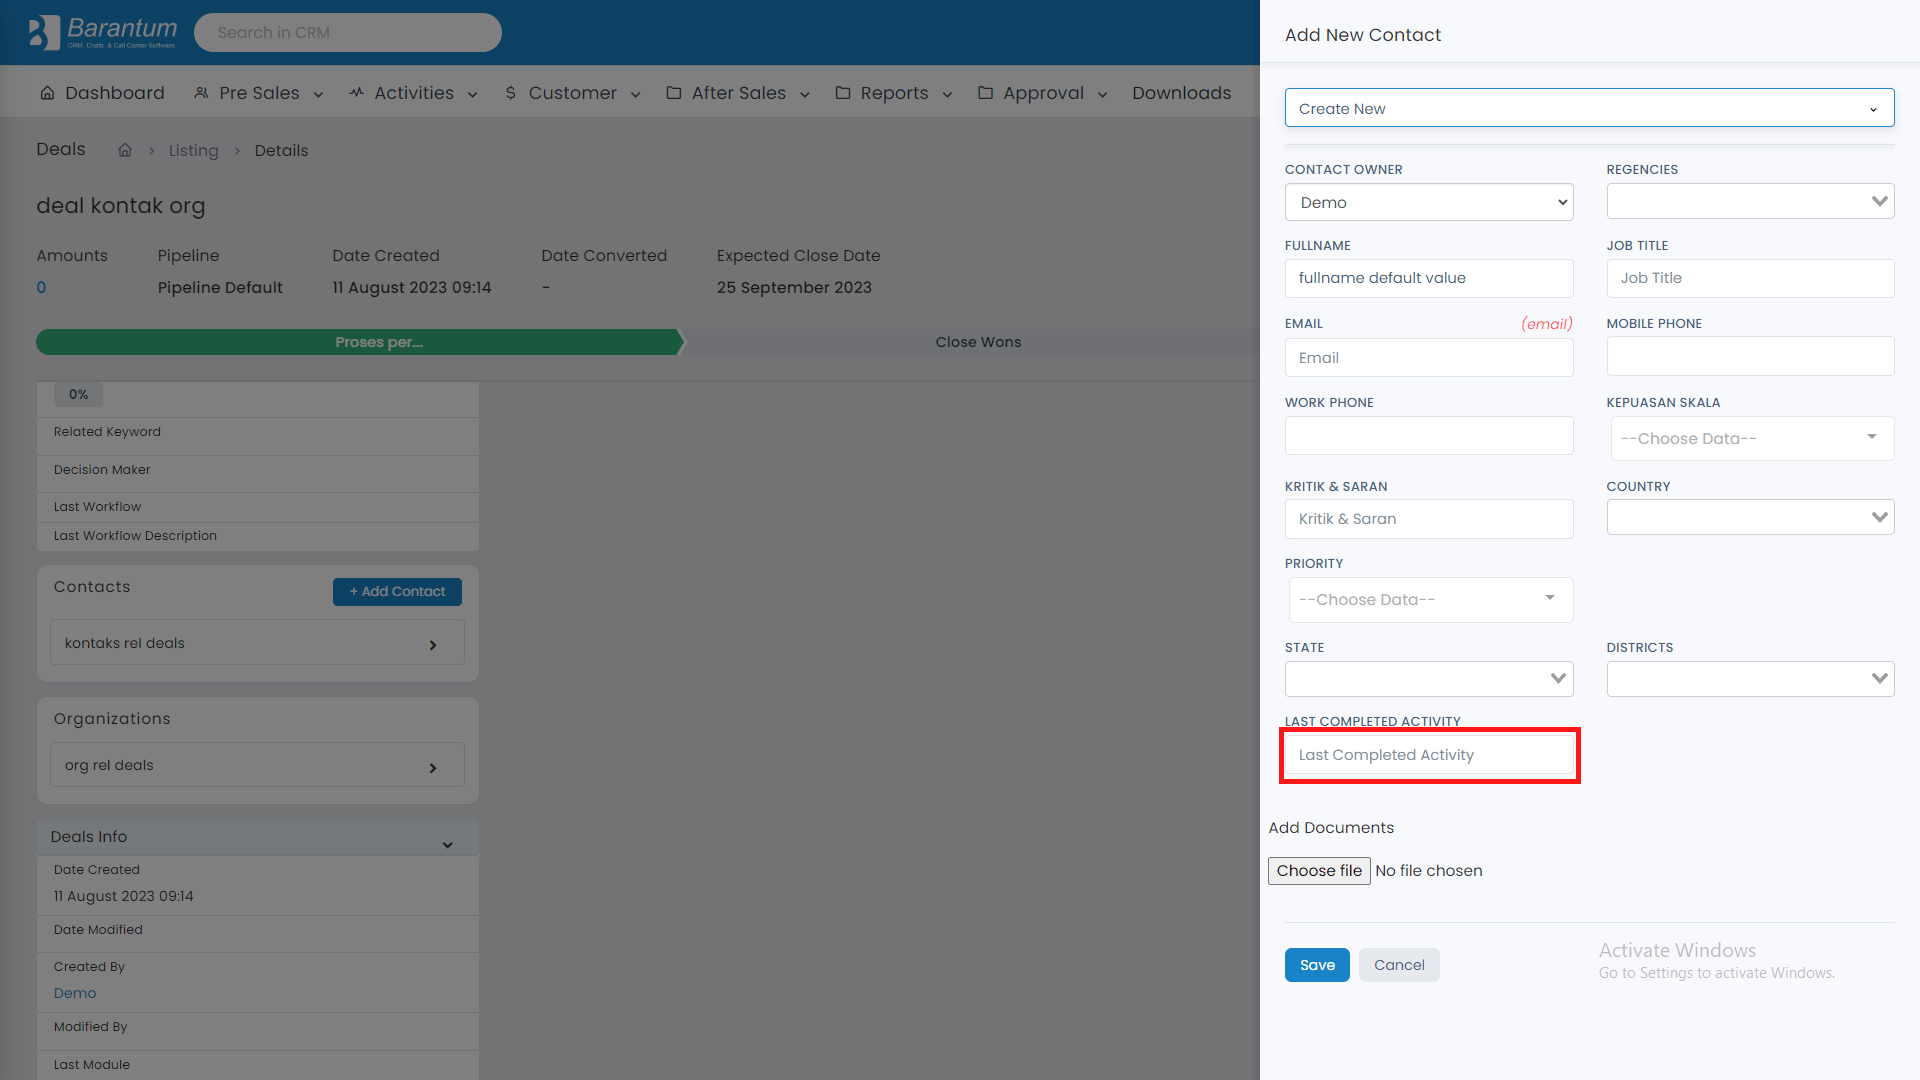Click the Barantum logo icon
1920x1080 pixels.
click(x=44, y=32)
